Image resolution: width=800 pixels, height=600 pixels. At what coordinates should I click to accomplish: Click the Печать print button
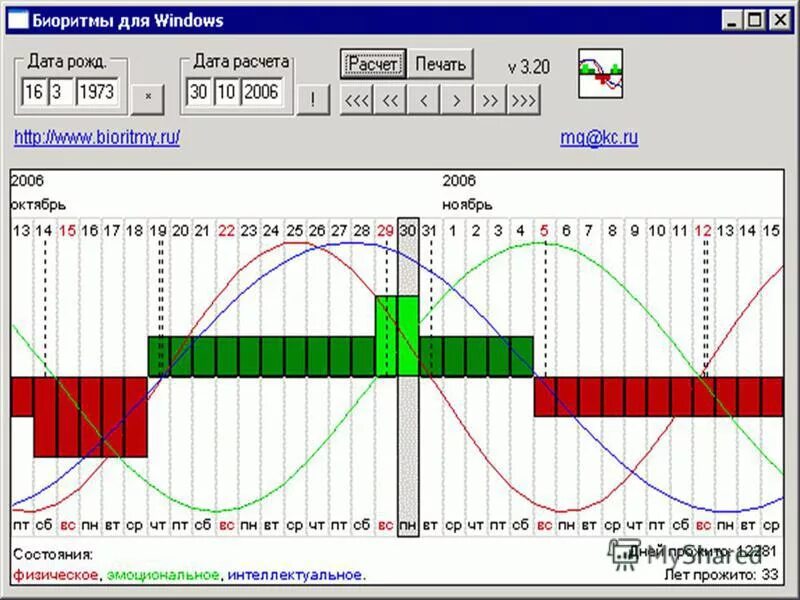tap(440, 64)
